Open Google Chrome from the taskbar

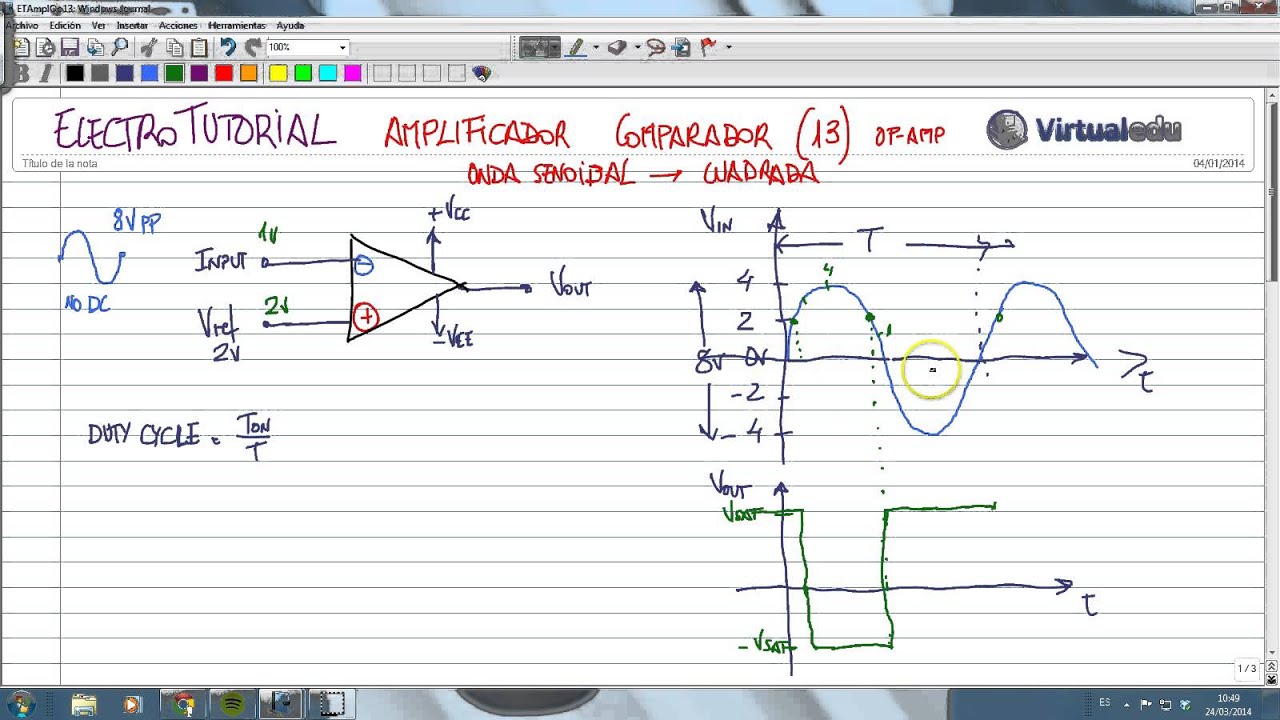tap(183, 704)
